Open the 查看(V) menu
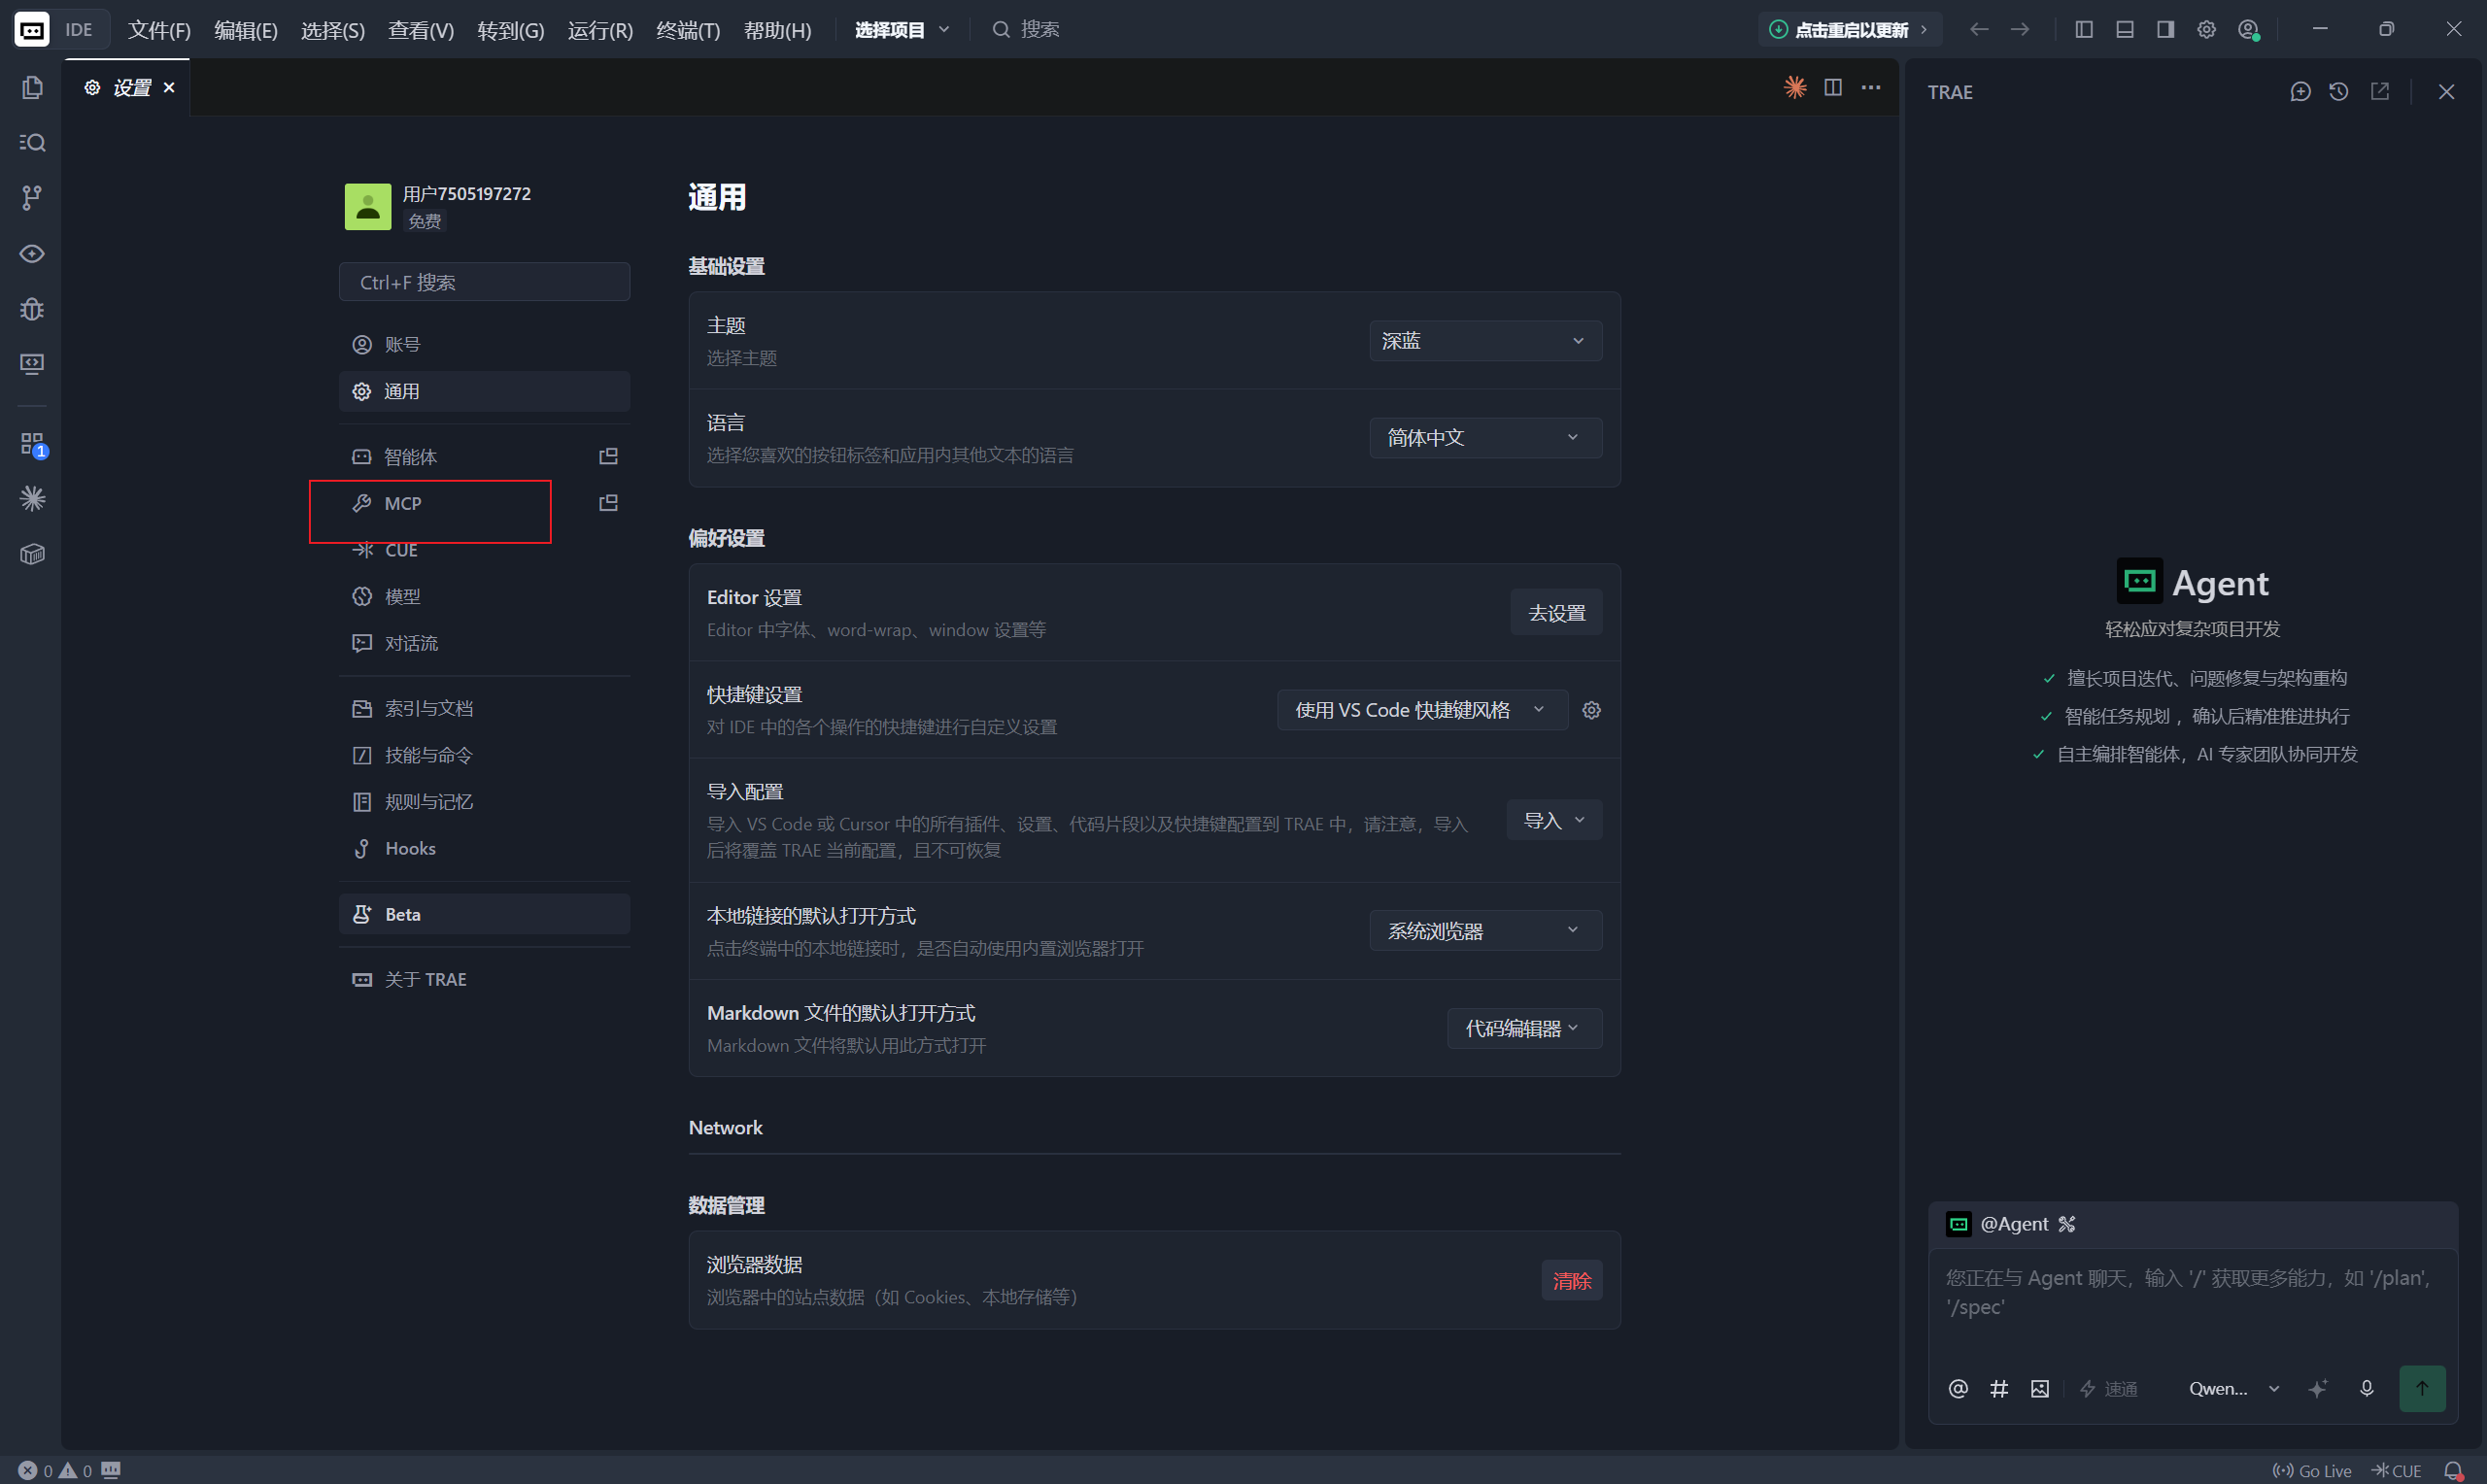2487x1484 pixels. (421, 30)
